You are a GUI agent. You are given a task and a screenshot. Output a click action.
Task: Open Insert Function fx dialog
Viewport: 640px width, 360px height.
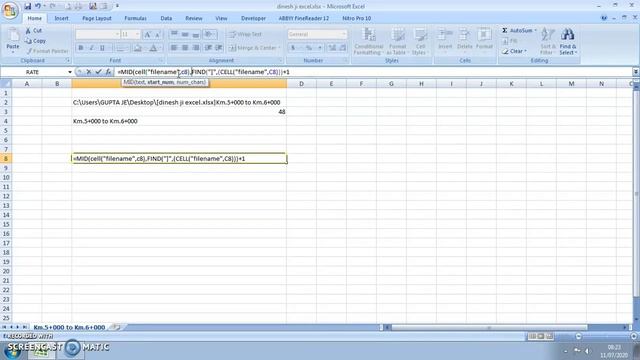coord(108,72)
